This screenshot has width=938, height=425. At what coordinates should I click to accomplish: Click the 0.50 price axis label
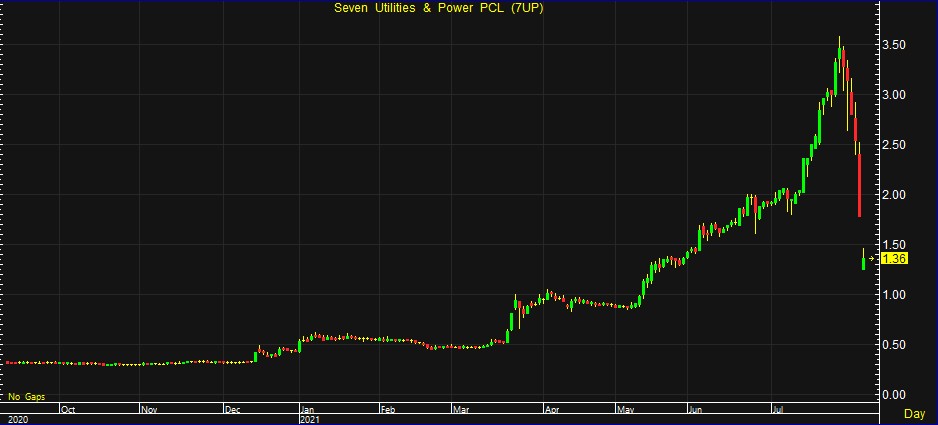(893, 344)
